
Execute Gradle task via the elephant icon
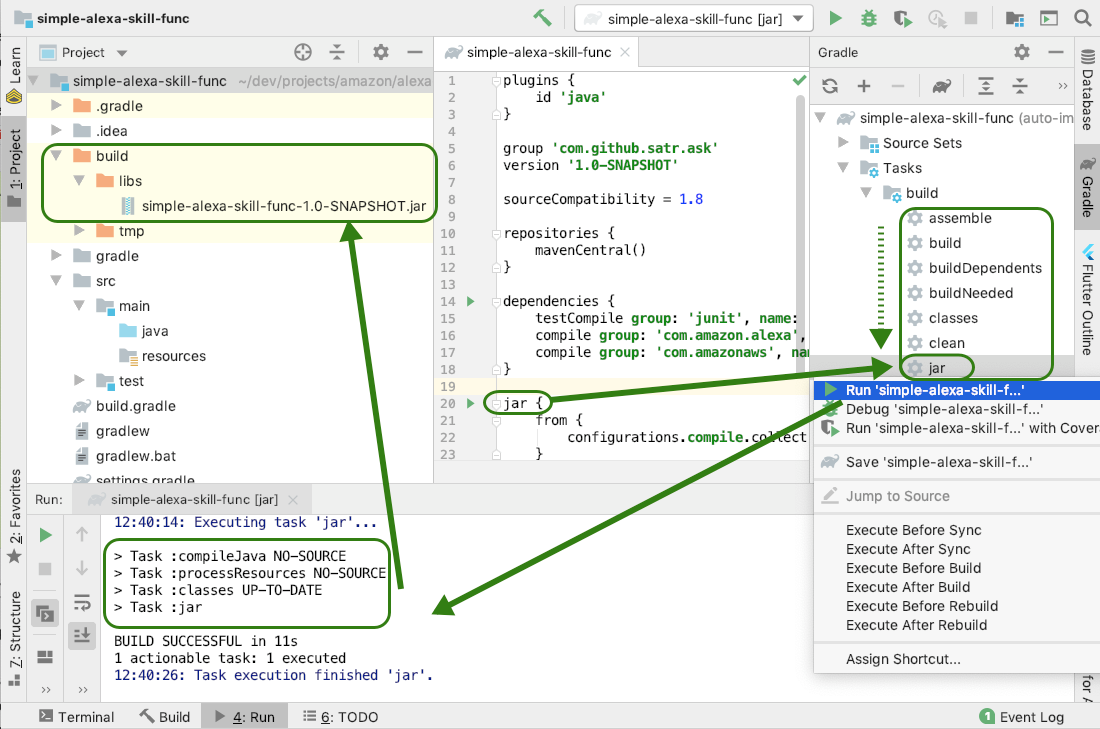click(941, 86)
